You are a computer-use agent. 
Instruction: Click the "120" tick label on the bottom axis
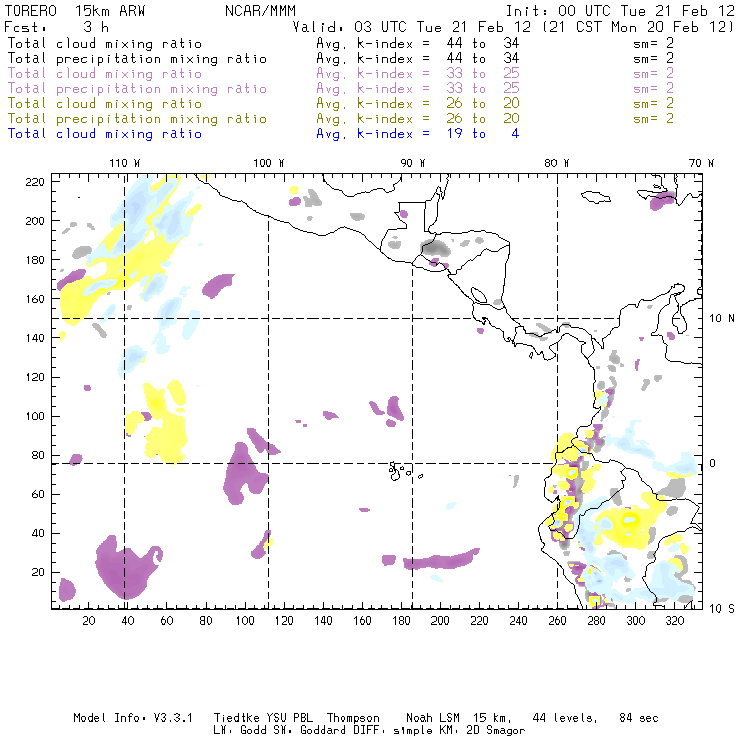tap(284, 621)
